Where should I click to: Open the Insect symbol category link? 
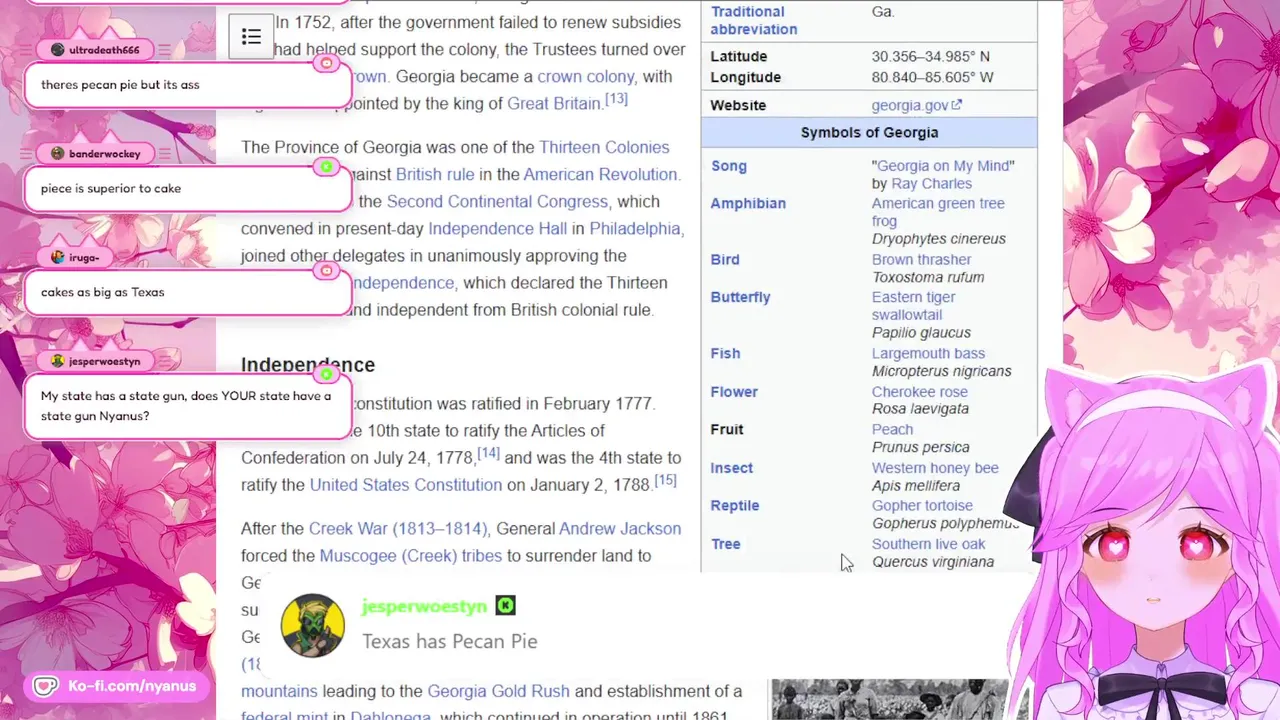click(731, 468)
